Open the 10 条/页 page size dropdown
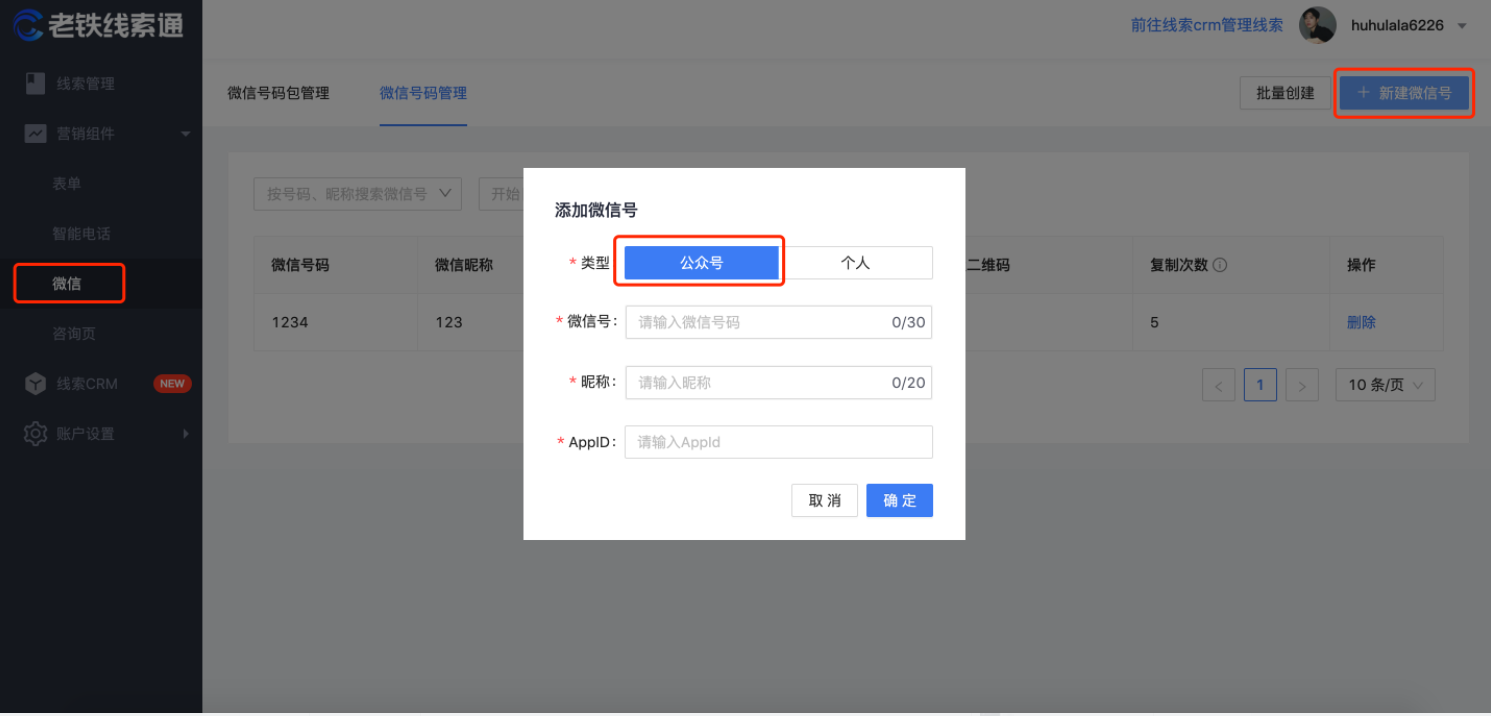1491x716 pixels. [1385, 384]
